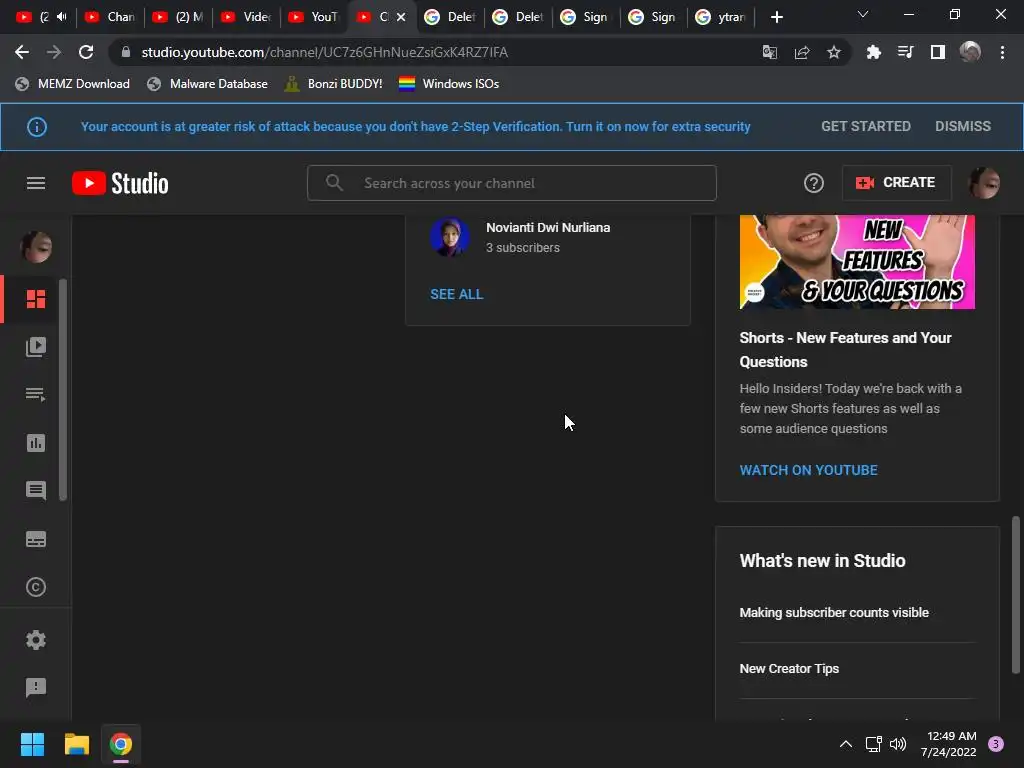Open the Subtitles sidebar icon
The height and width of the screenshot is (768, 1024).
tap(36, 539)
